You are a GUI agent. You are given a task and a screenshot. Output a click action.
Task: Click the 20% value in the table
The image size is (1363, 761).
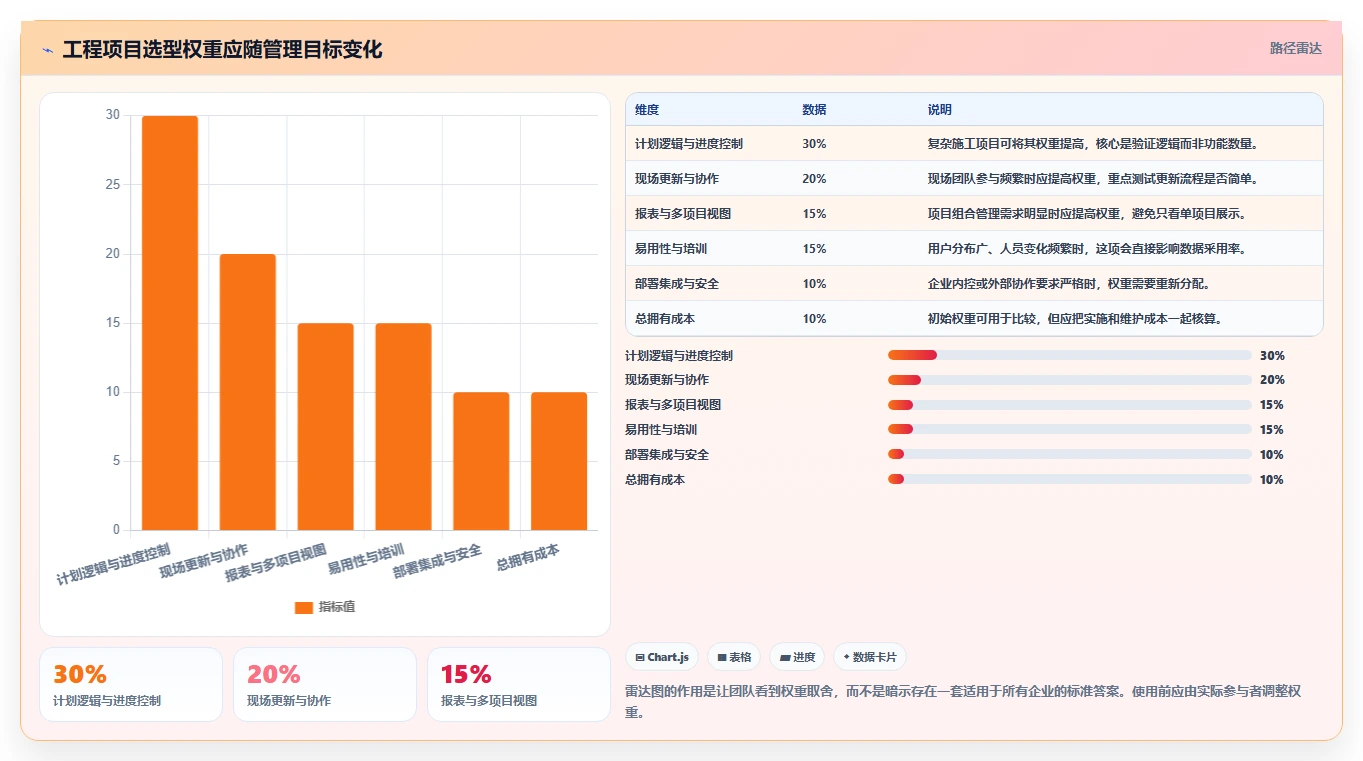click(814, 179)
